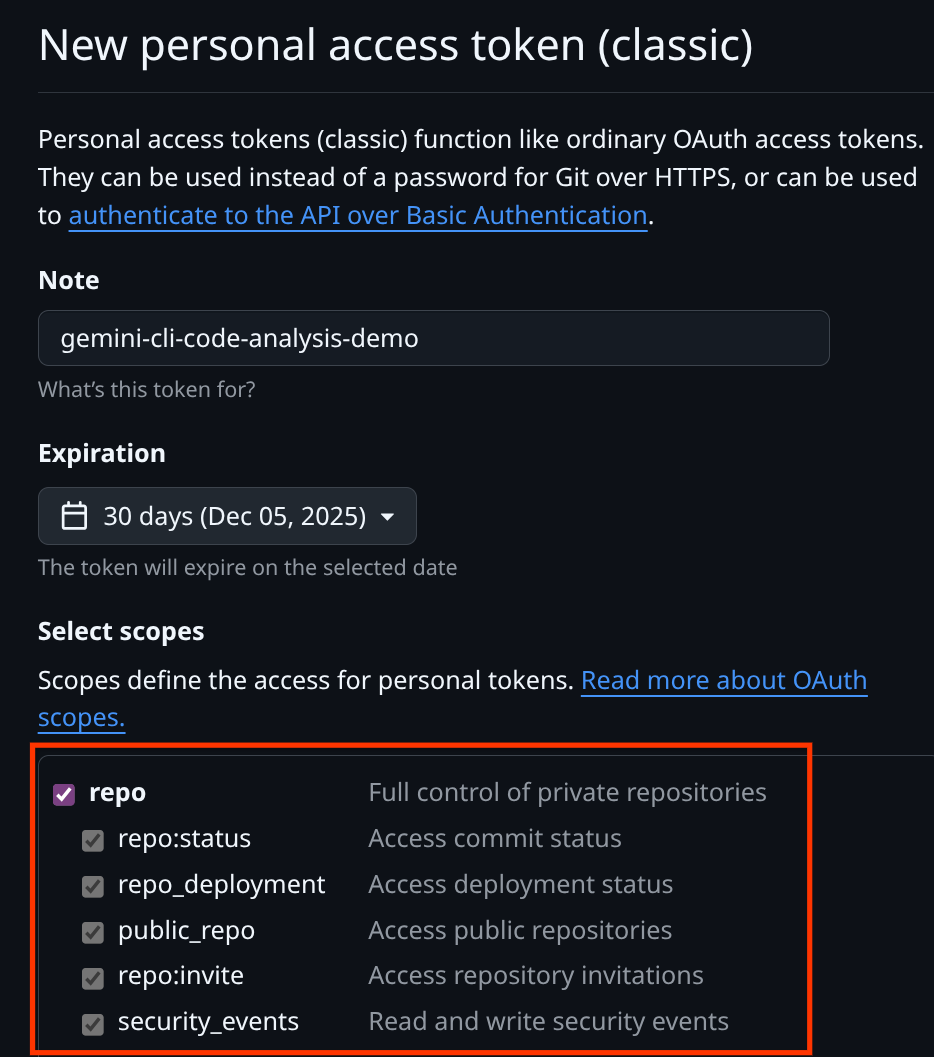934x1057 pixels.
Task: Click the "Full control of private repositories" description
Action: click(567, 793)
